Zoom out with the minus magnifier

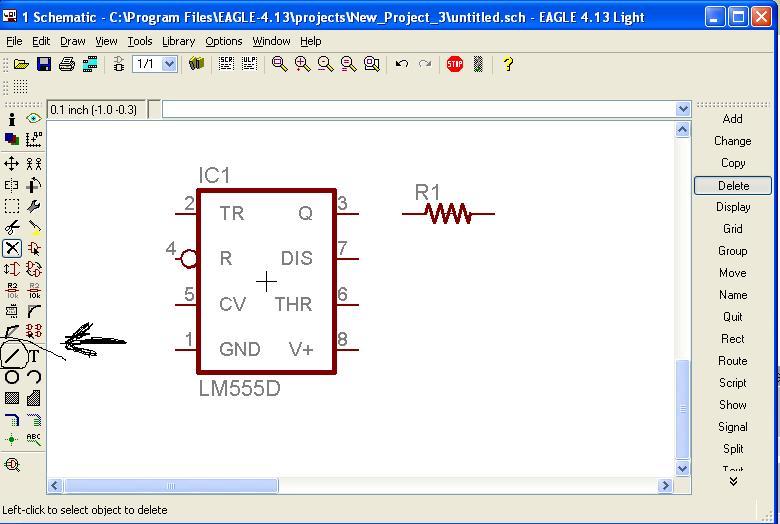pyautogui.click(x=325, y=64)
